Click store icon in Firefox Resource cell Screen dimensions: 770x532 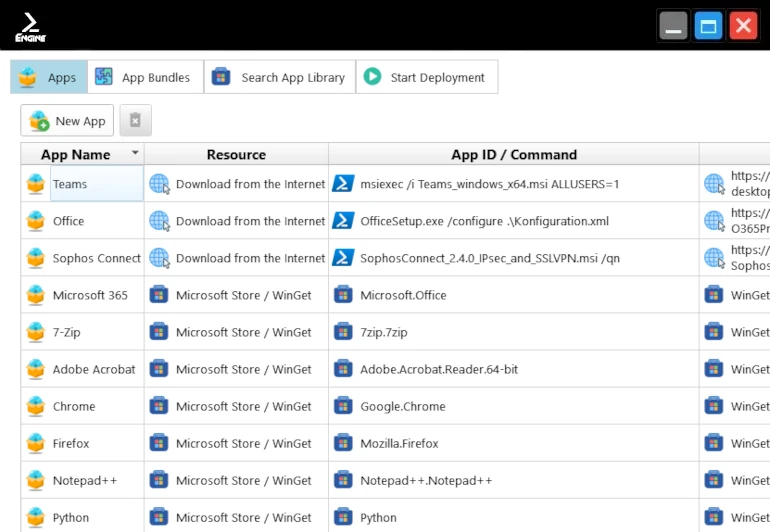click(x=159, y=444)
